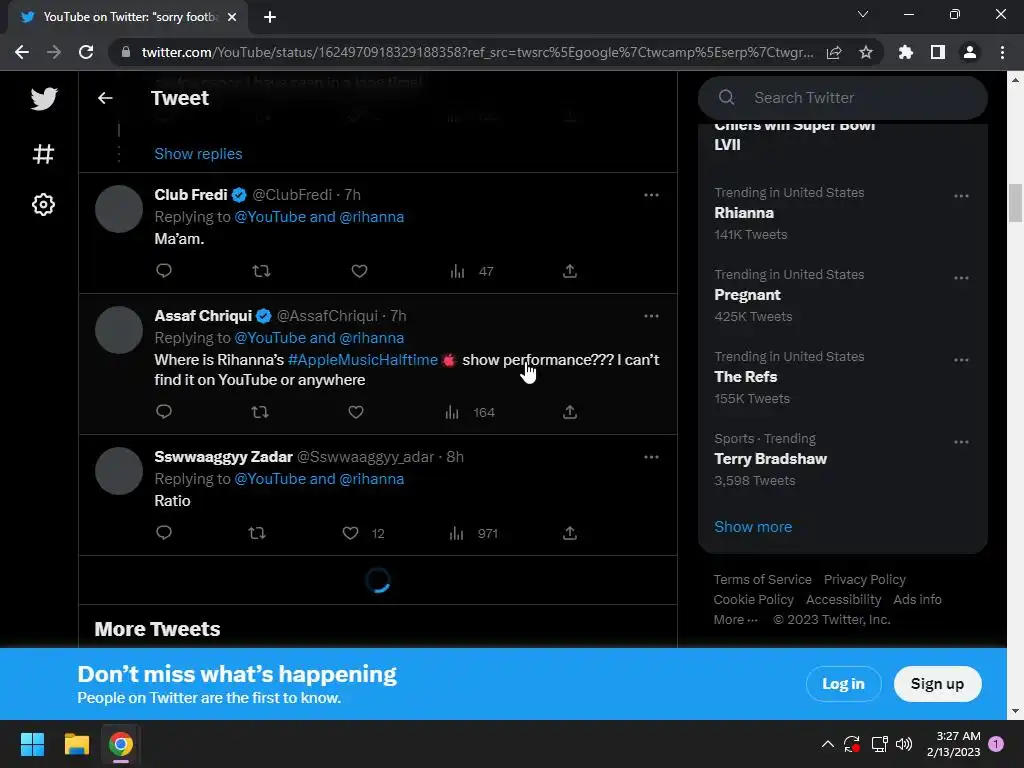Open Terms of Service link
Screen dimensions: 1024x768
(762, 579)
